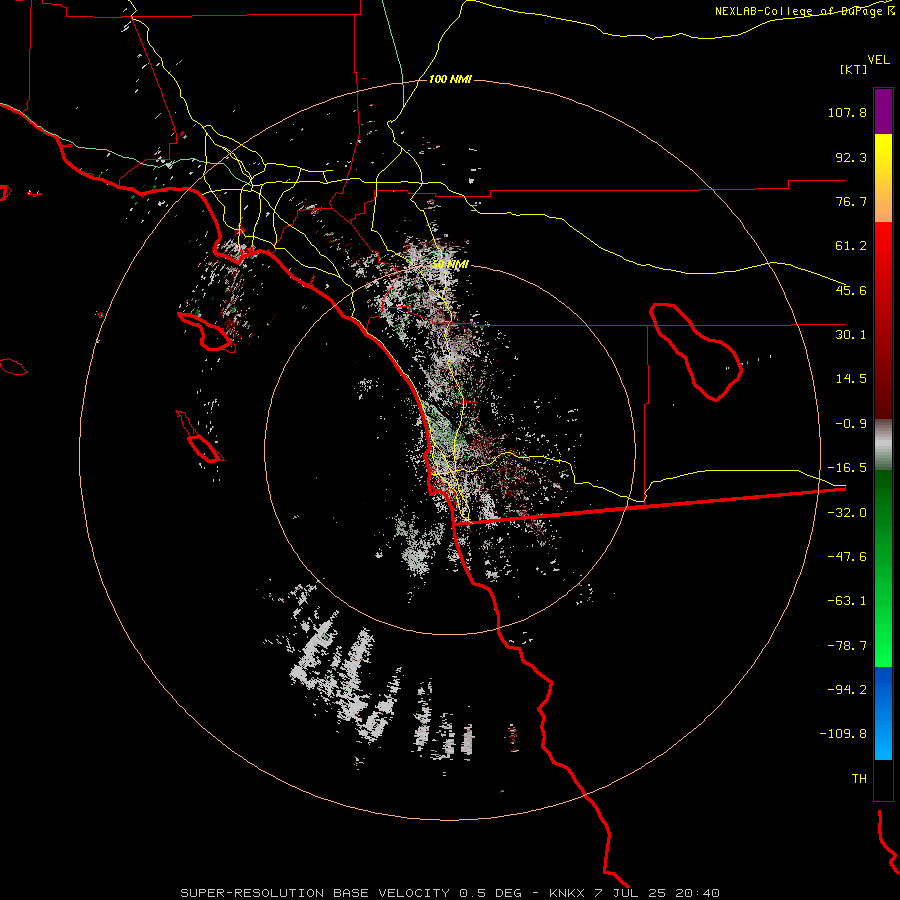The height and width of the screenshot is (900, 900).
Task: Click the 50 NMI range ring label
Action: tap(450, 265)
